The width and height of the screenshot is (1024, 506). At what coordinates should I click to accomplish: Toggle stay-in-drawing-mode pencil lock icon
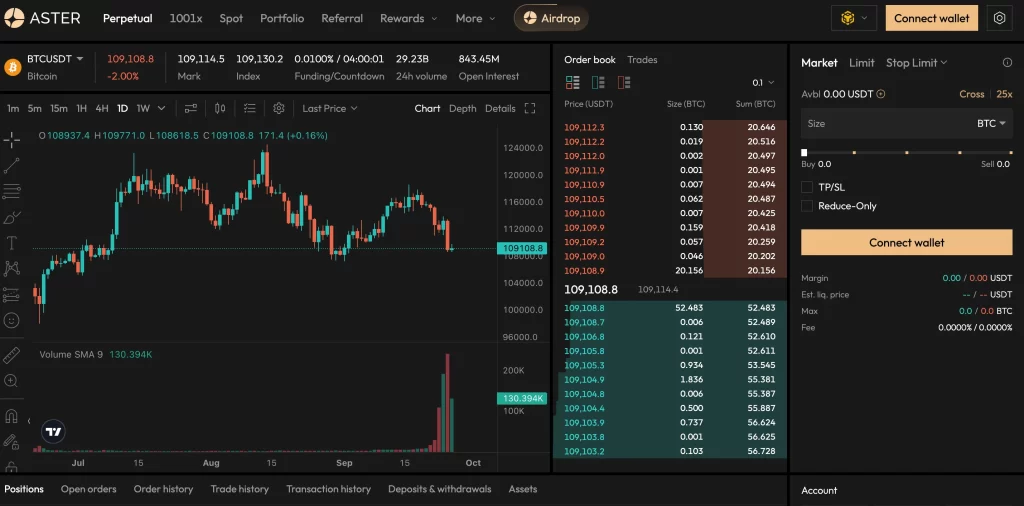pos(11,442)
